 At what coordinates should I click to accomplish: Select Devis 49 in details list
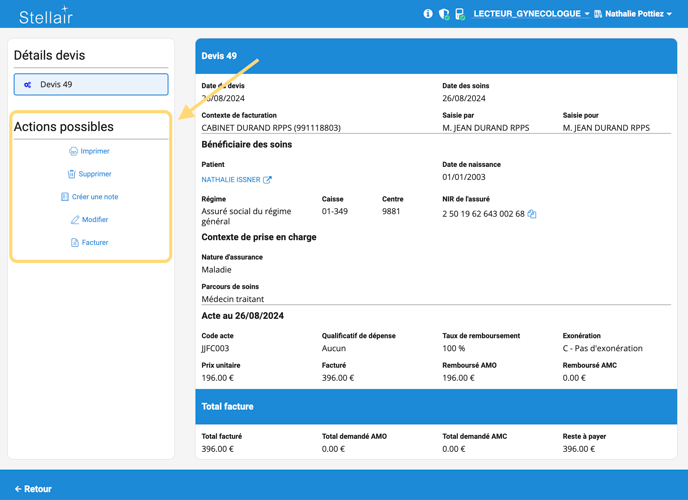(91, 85)
